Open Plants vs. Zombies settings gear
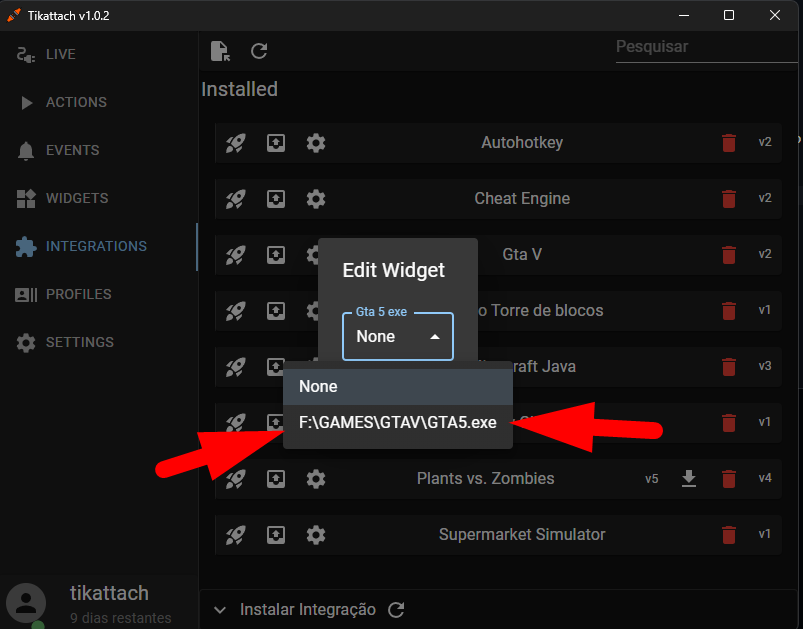803x629 pixels. point(316,479)
